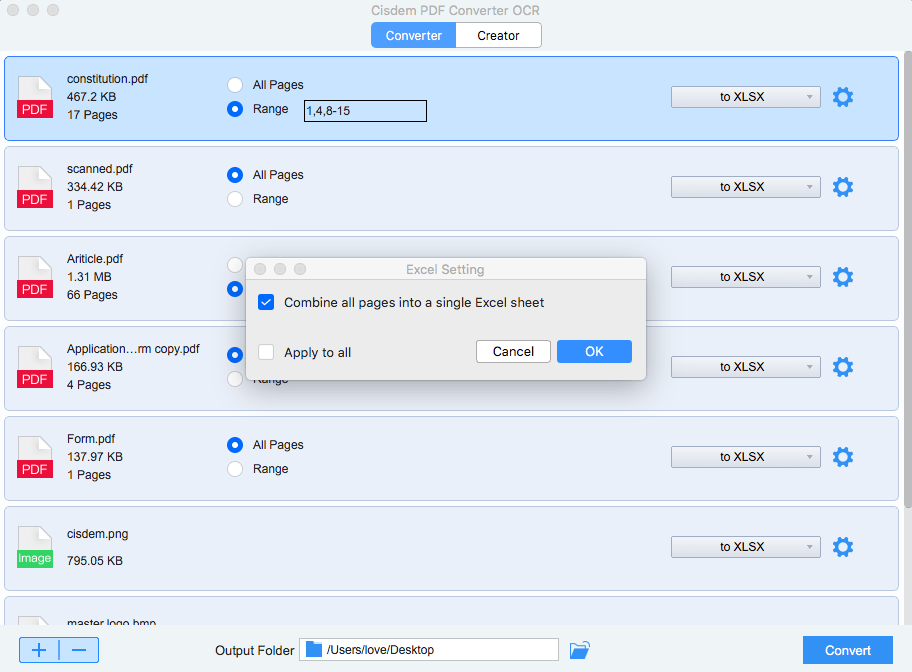The height and width of the screenshot is (672, 912).
Task: Click the Output Folder path field
Action: [429, 650]
